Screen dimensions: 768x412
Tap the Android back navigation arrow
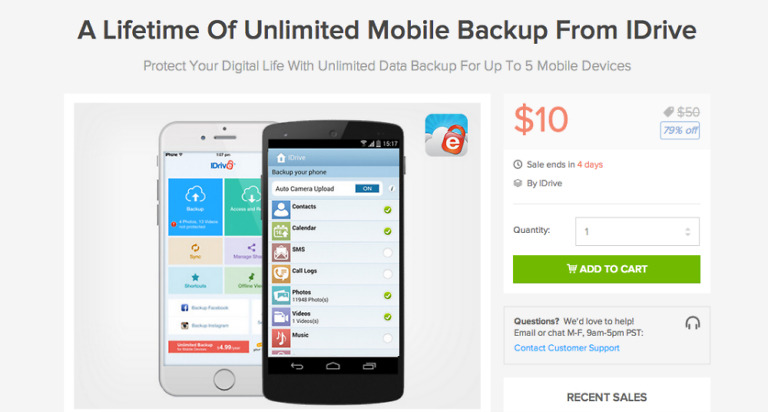[x=297, y=366]
